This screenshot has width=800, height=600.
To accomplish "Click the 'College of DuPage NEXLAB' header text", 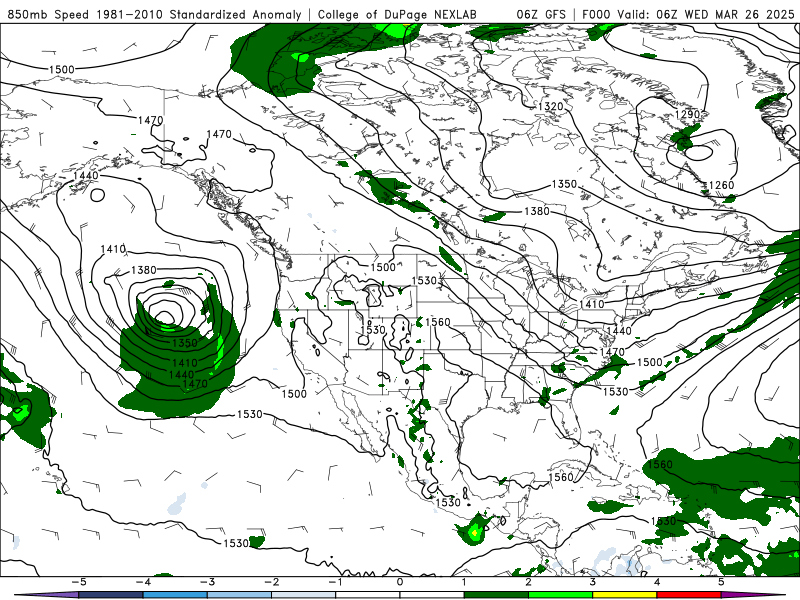I will coord(397,14).
